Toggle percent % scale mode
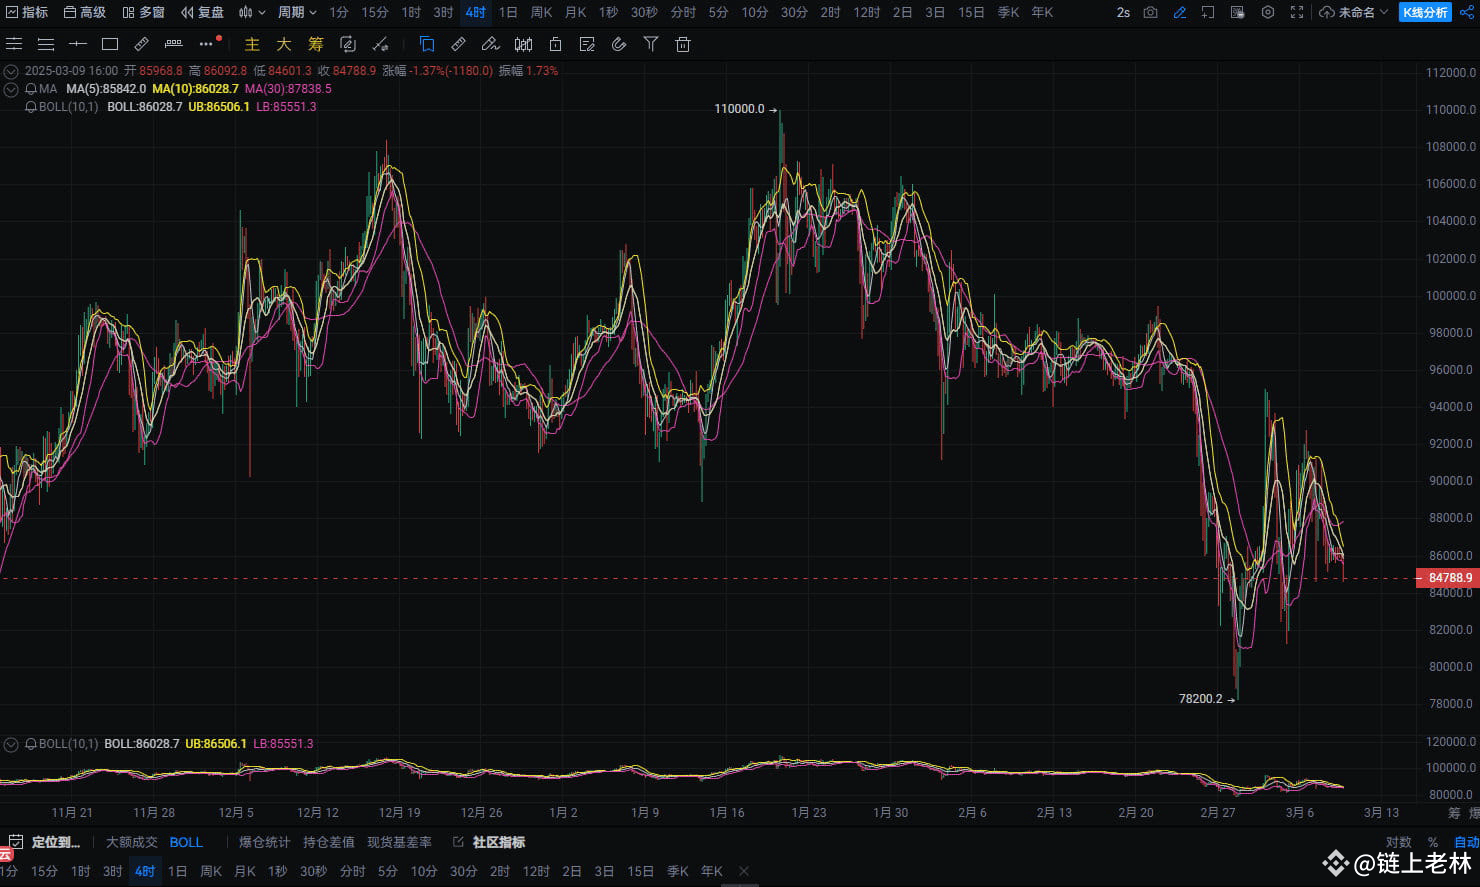Image resolution: width=1480 pixels, height=887 pixels. point(1432,842)
